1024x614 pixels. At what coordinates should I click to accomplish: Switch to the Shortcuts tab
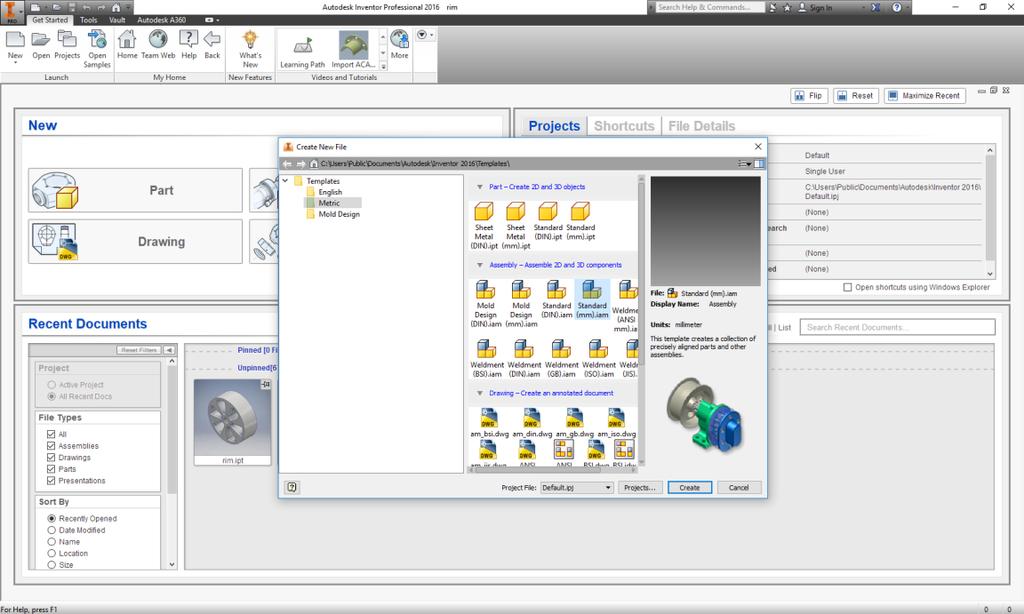click(624, 126)
